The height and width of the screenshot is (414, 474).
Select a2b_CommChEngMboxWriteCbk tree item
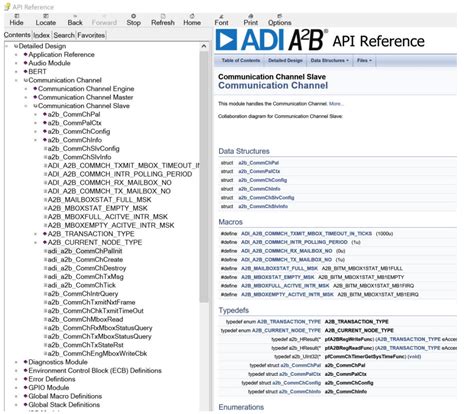pos(97,353)
